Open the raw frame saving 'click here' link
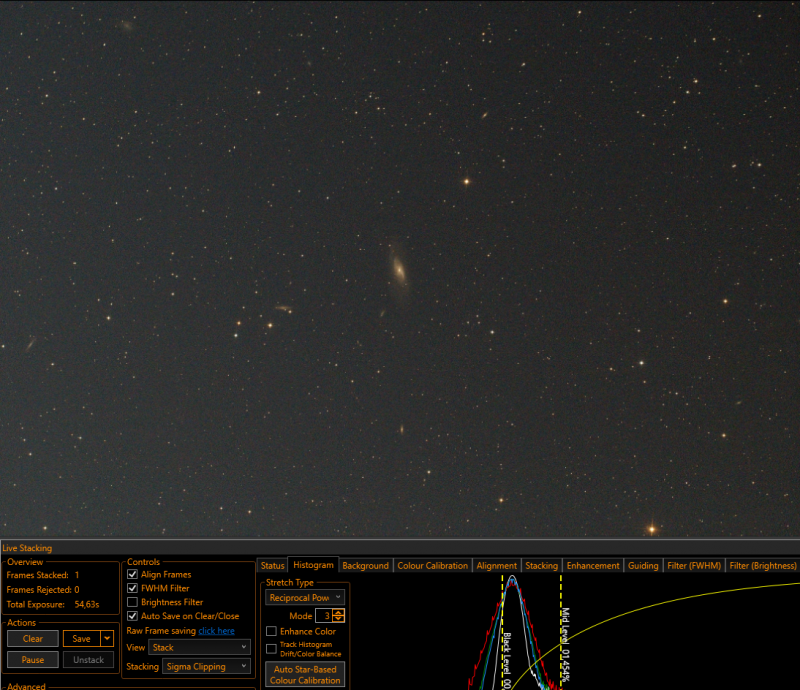 (216, 631)
